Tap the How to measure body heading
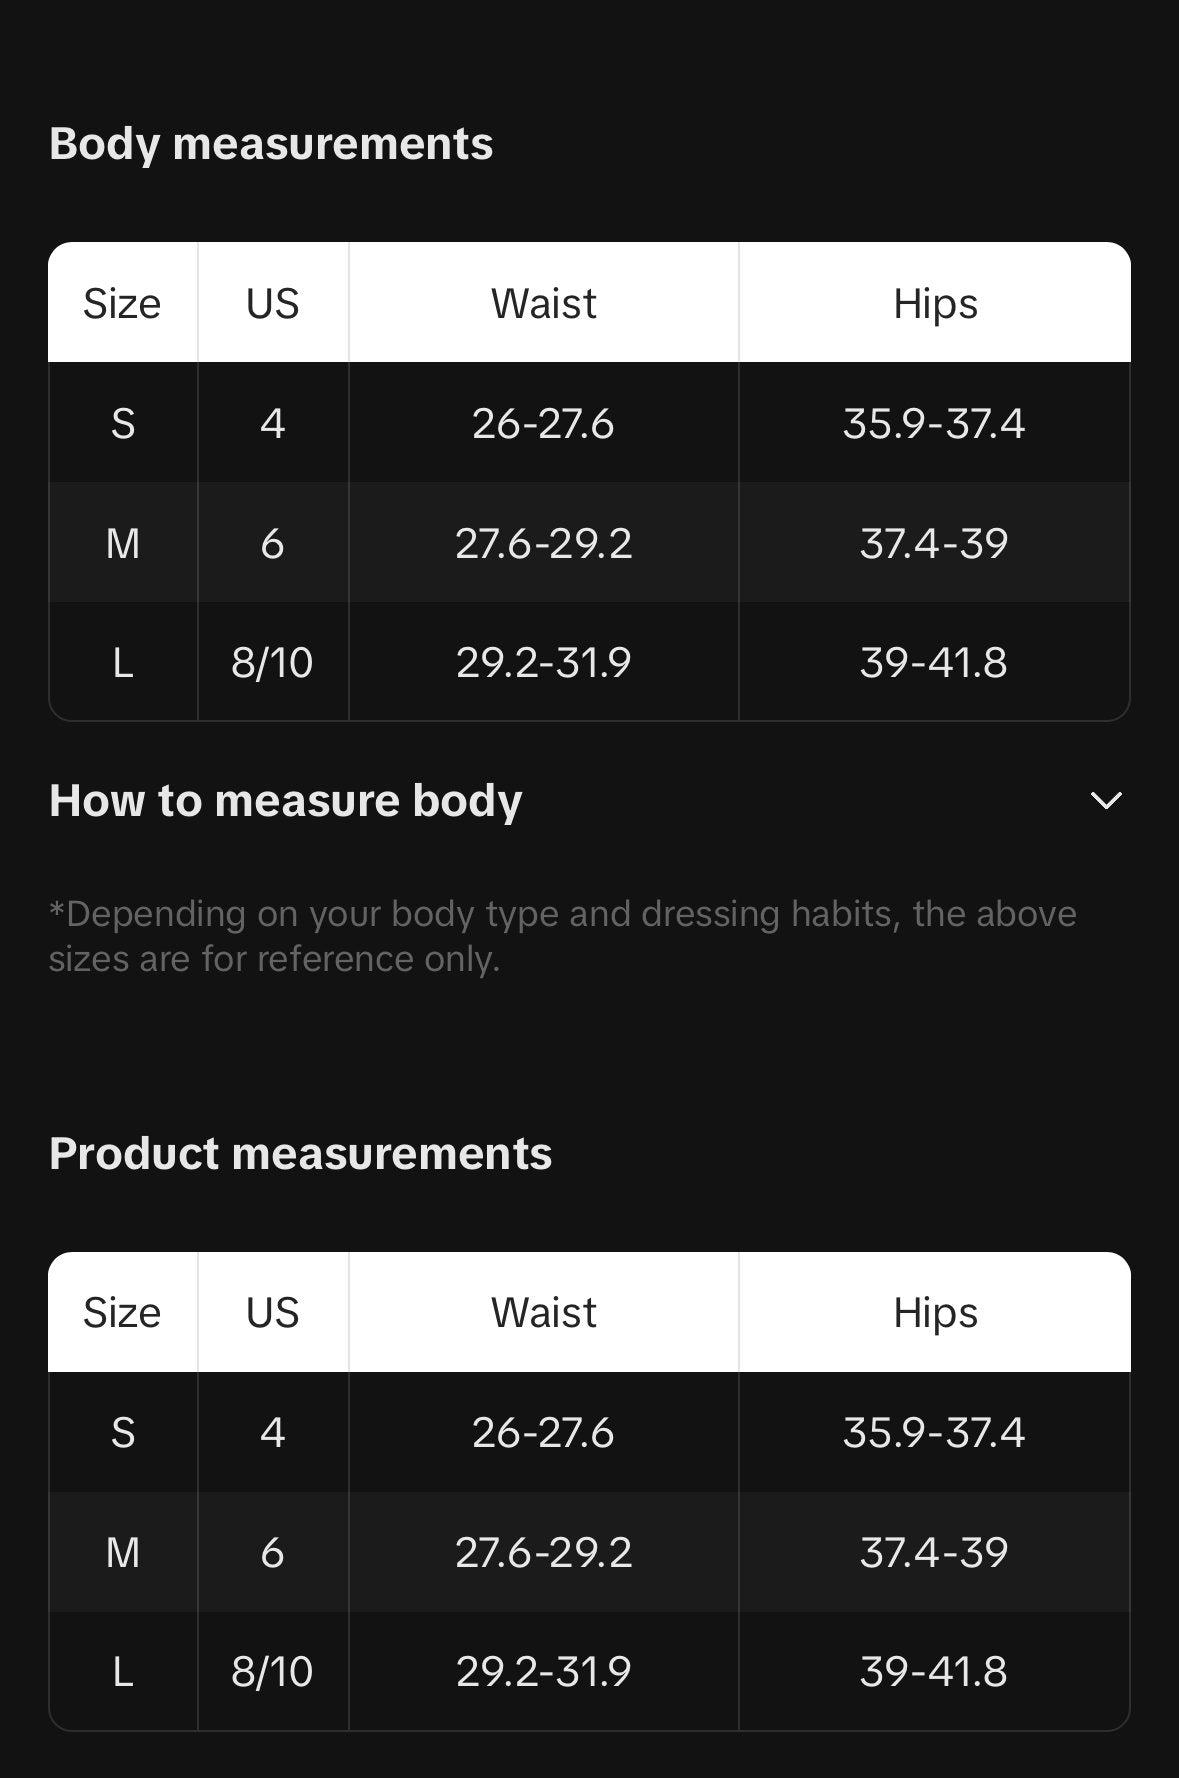 coord(286,800)
